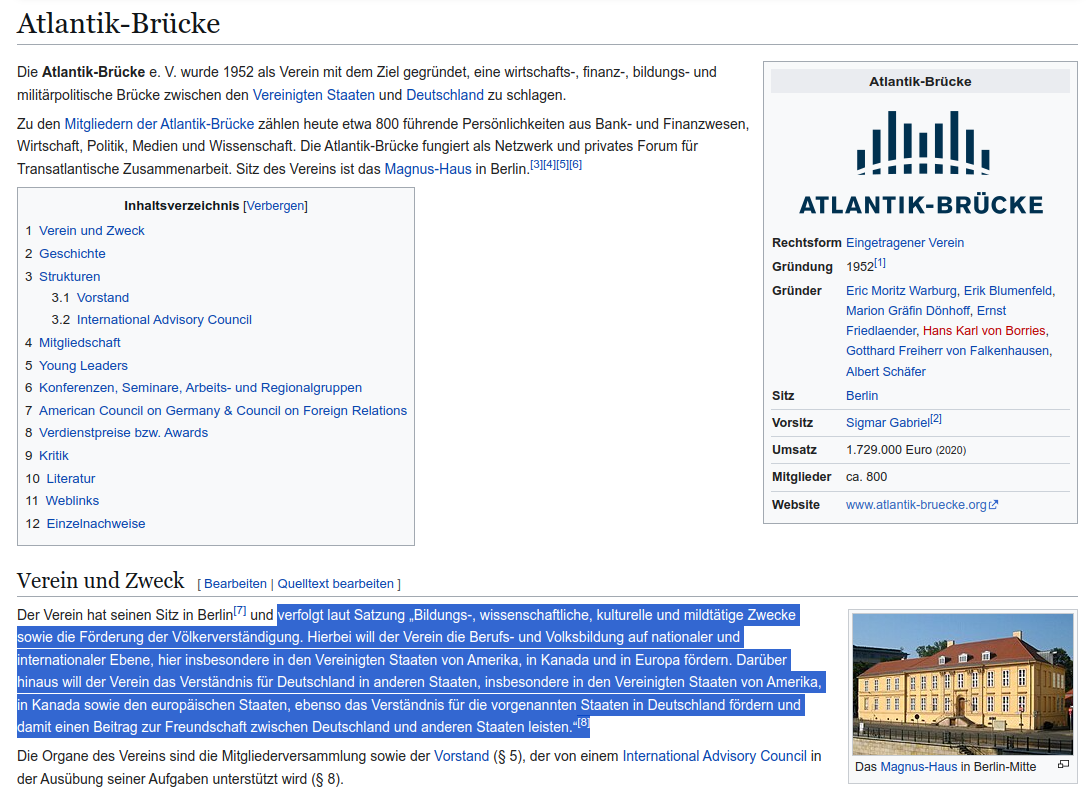Click the Verein und Zweck section heading
This screenshot has height=799, width=1090.
click(101, 581)
